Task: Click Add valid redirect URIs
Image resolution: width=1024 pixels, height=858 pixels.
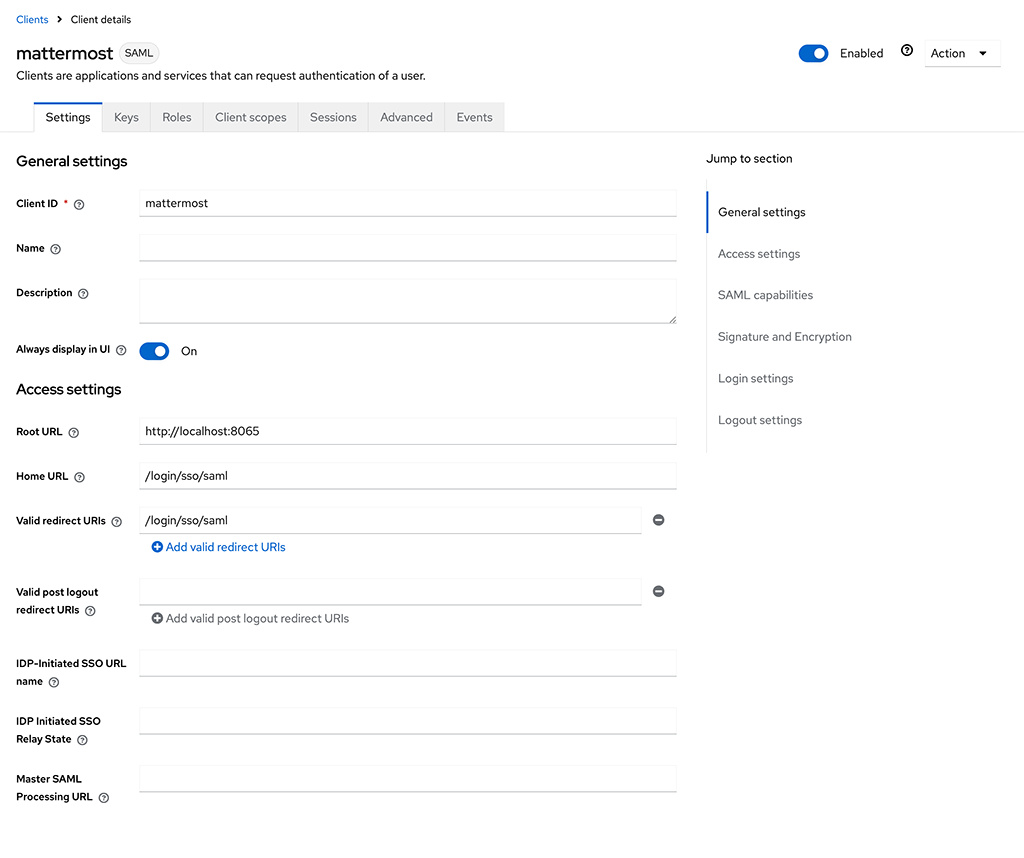Action: [217, 547]
